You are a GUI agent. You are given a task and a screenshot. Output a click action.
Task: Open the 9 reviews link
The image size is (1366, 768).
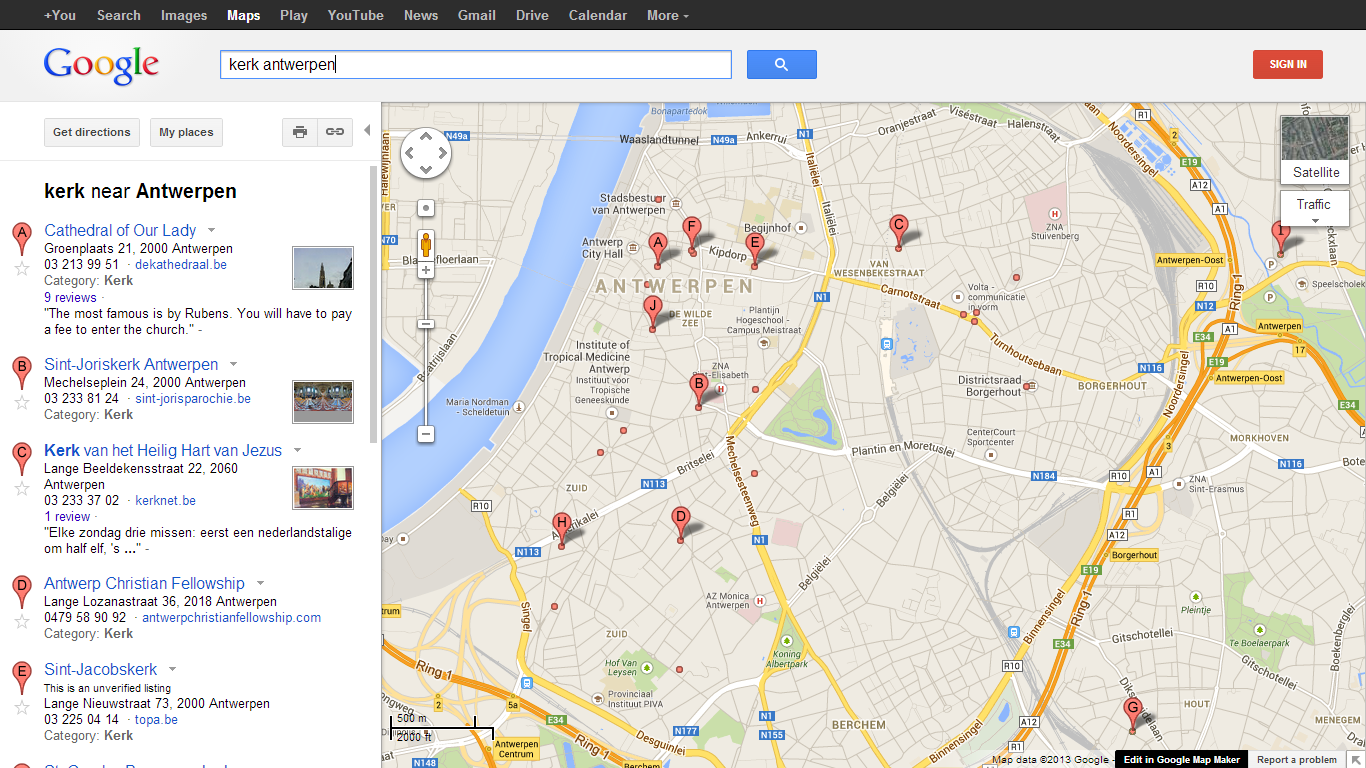pos(70,297)
